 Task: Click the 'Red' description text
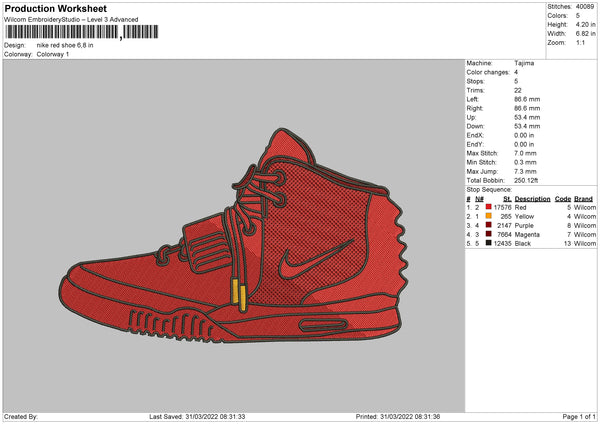click(520, 207)
